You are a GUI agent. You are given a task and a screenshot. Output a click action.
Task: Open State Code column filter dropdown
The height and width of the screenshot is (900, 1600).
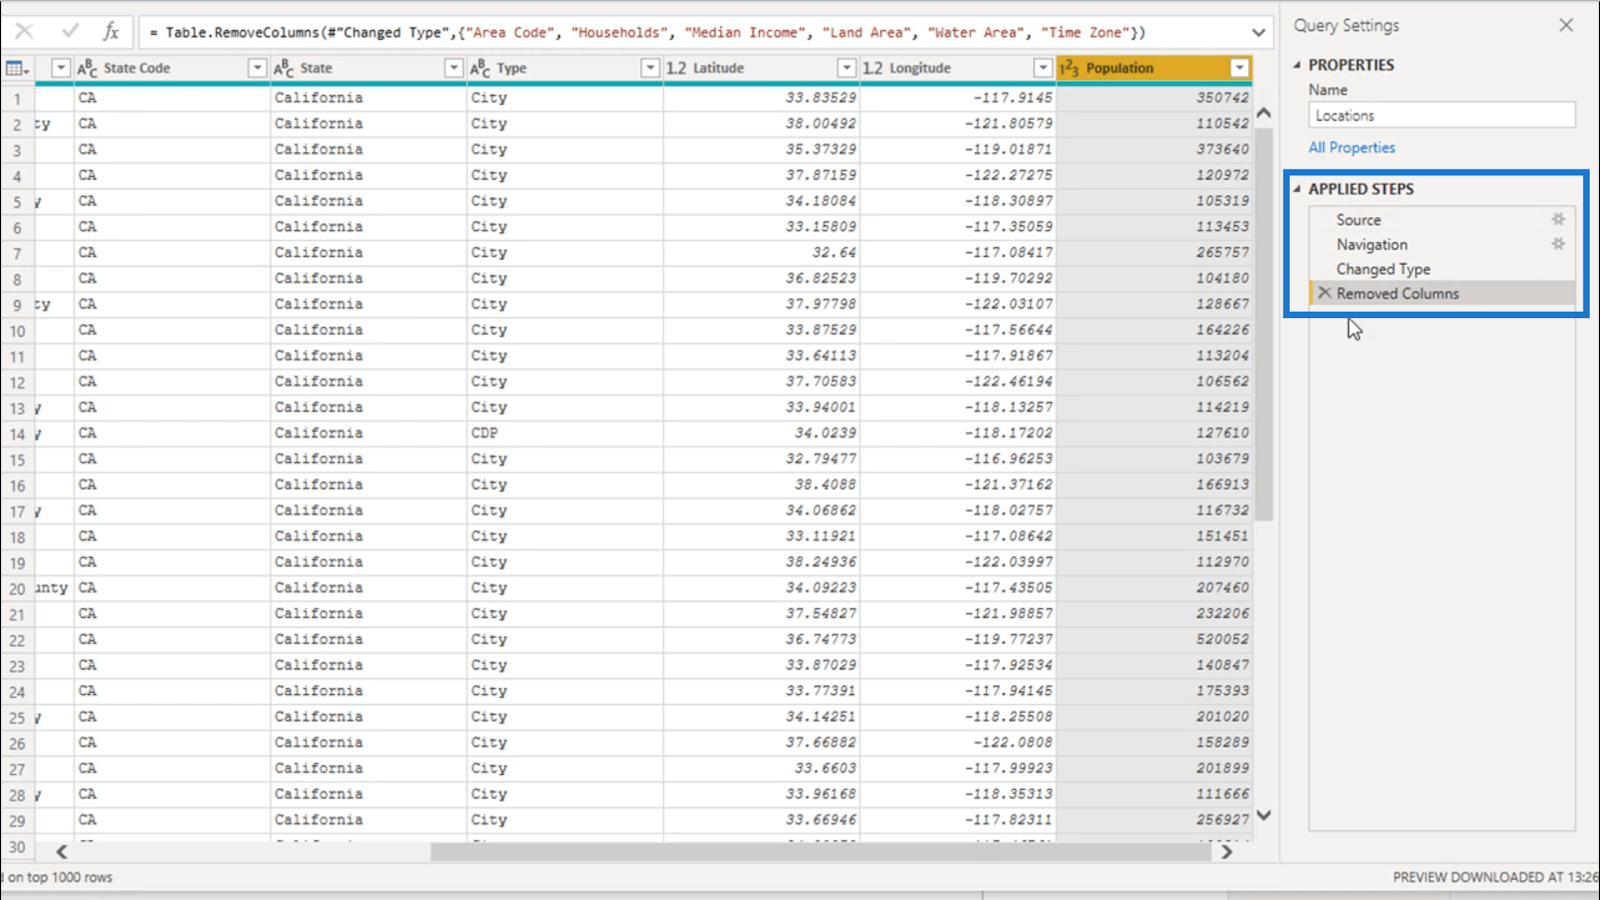click(x=257, y=68)
